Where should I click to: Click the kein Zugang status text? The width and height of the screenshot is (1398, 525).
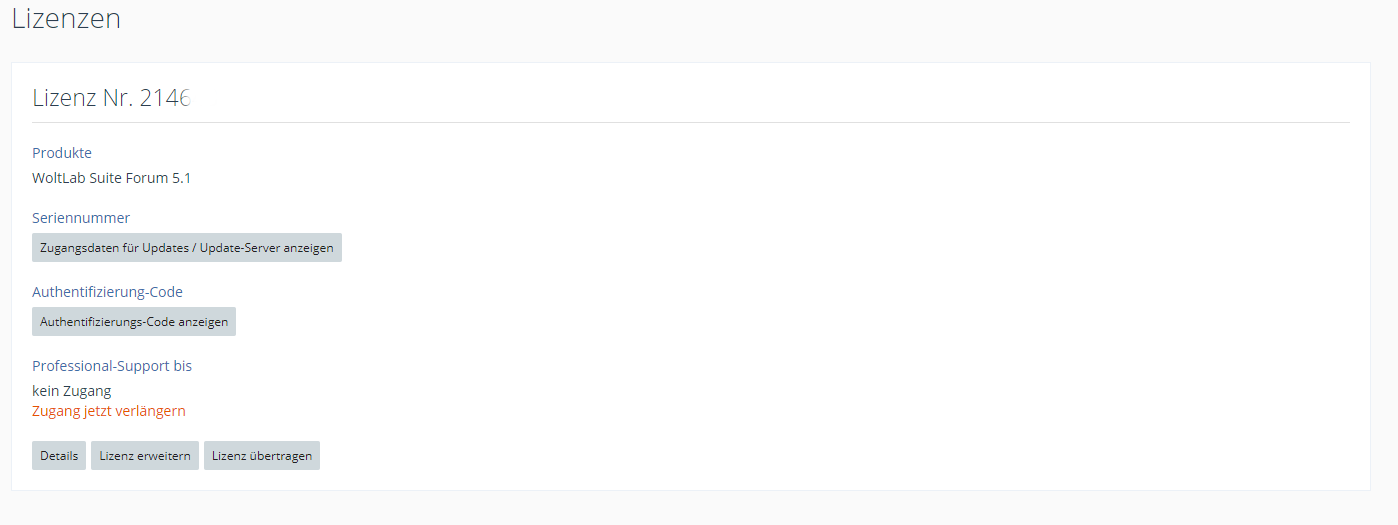pyautogui.click(x=72, y=391)
